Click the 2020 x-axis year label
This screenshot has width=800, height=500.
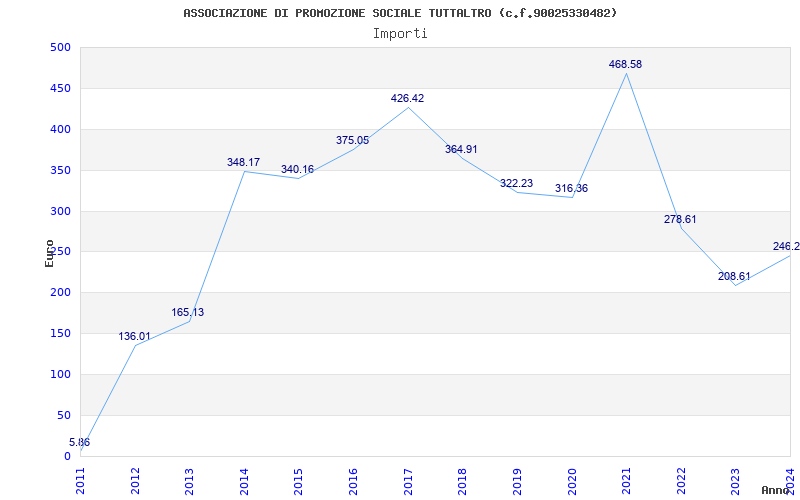point(572,482)
